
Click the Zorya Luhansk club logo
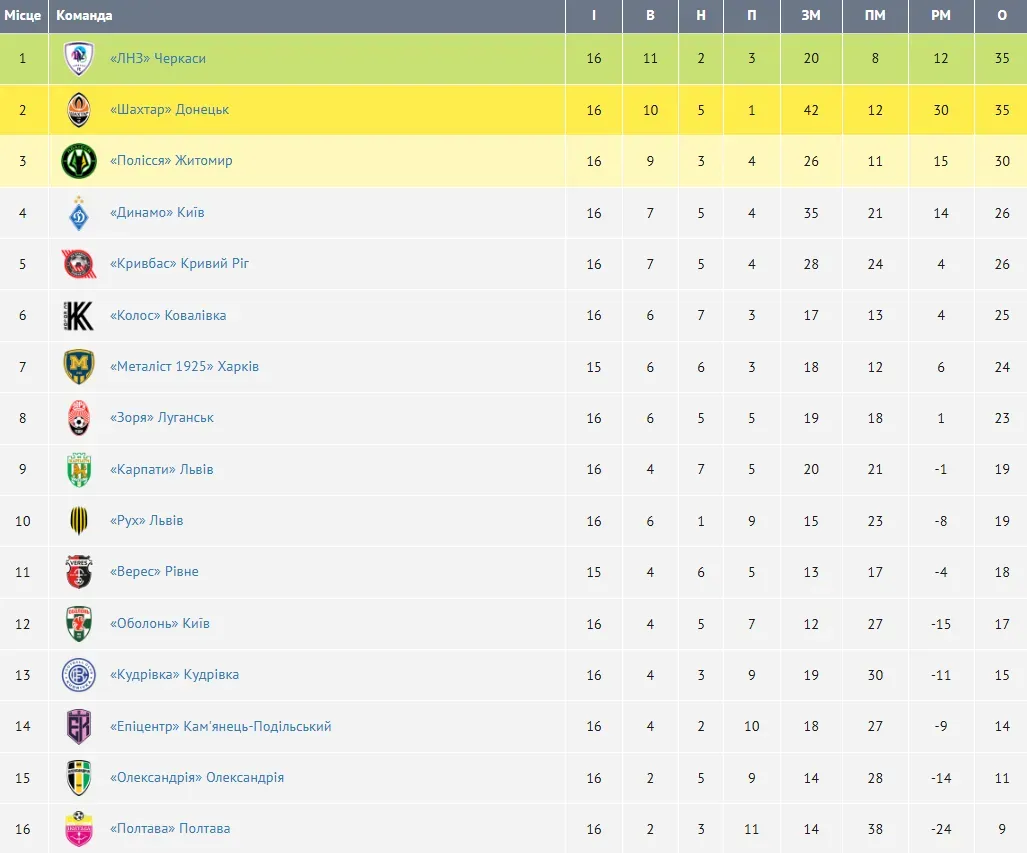click(78, 418)
